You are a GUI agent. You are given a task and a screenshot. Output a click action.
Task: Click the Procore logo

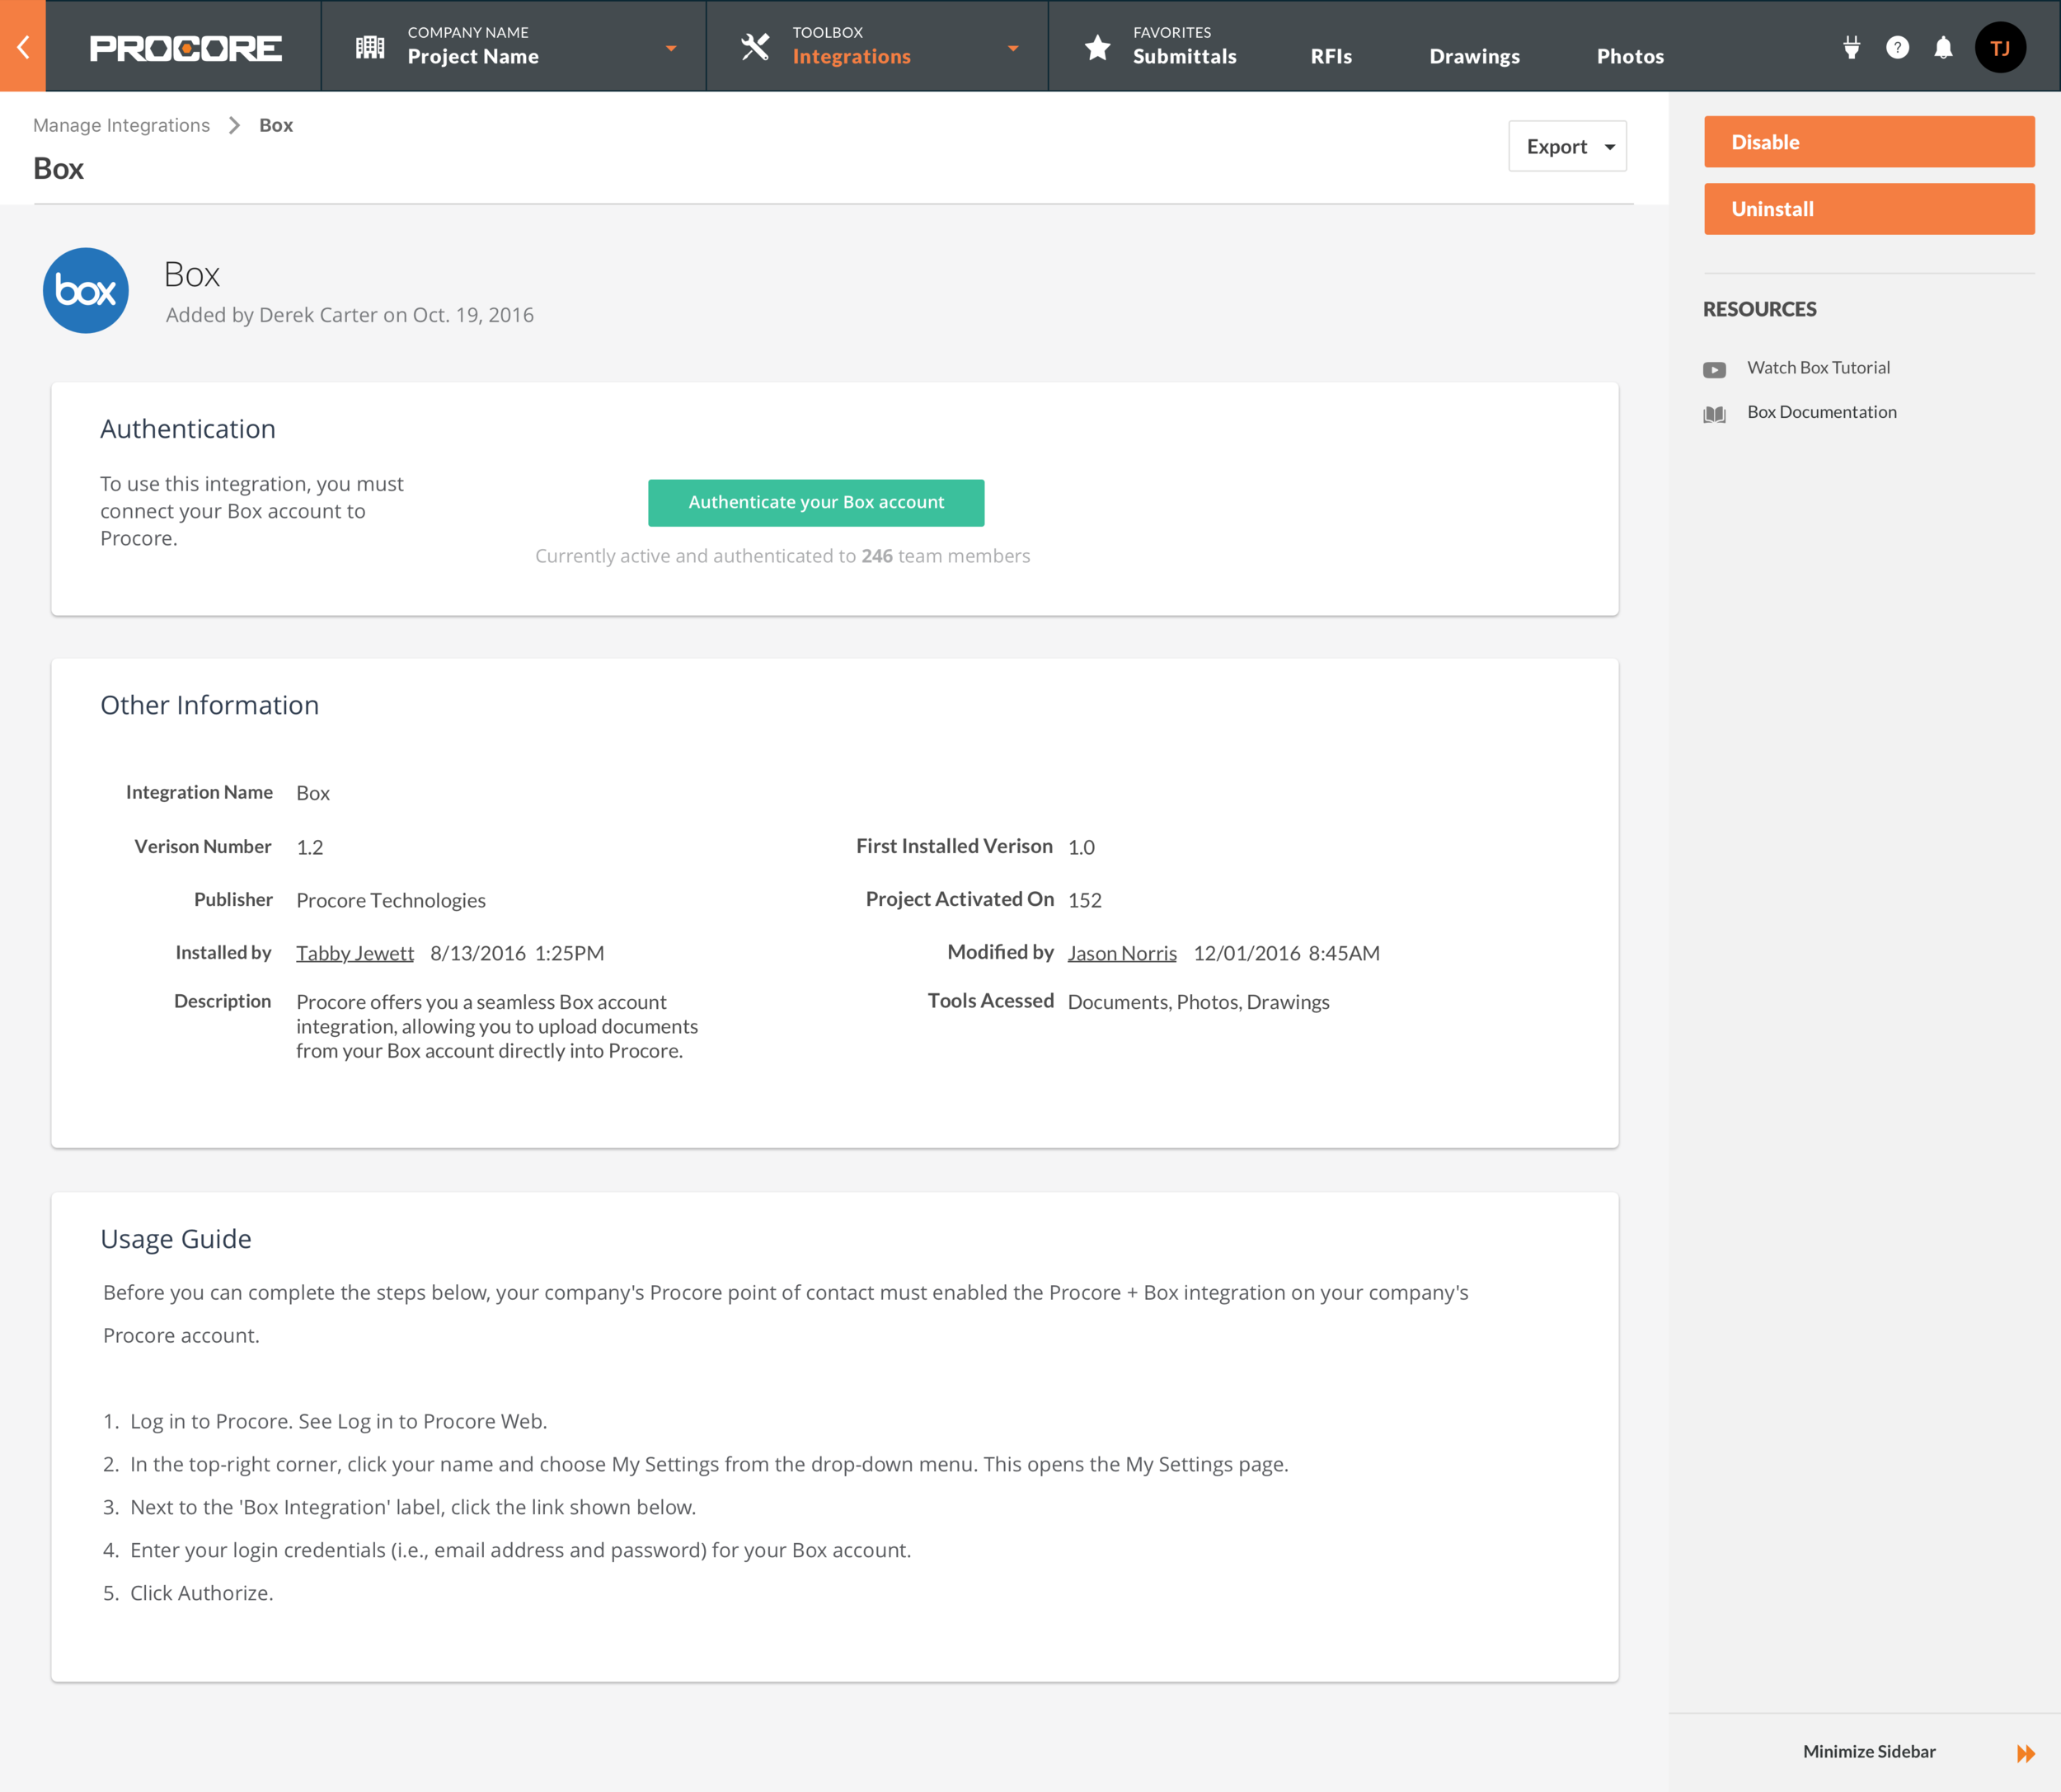tap(185, 47)
